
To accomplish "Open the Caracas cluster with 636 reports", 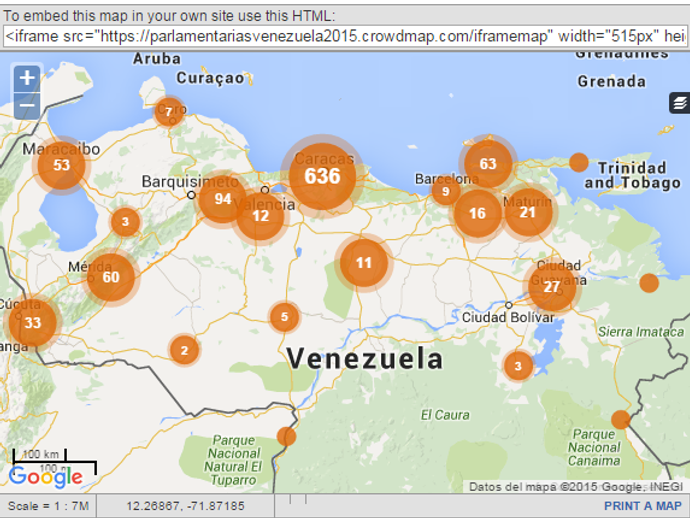I will (323, 176).
